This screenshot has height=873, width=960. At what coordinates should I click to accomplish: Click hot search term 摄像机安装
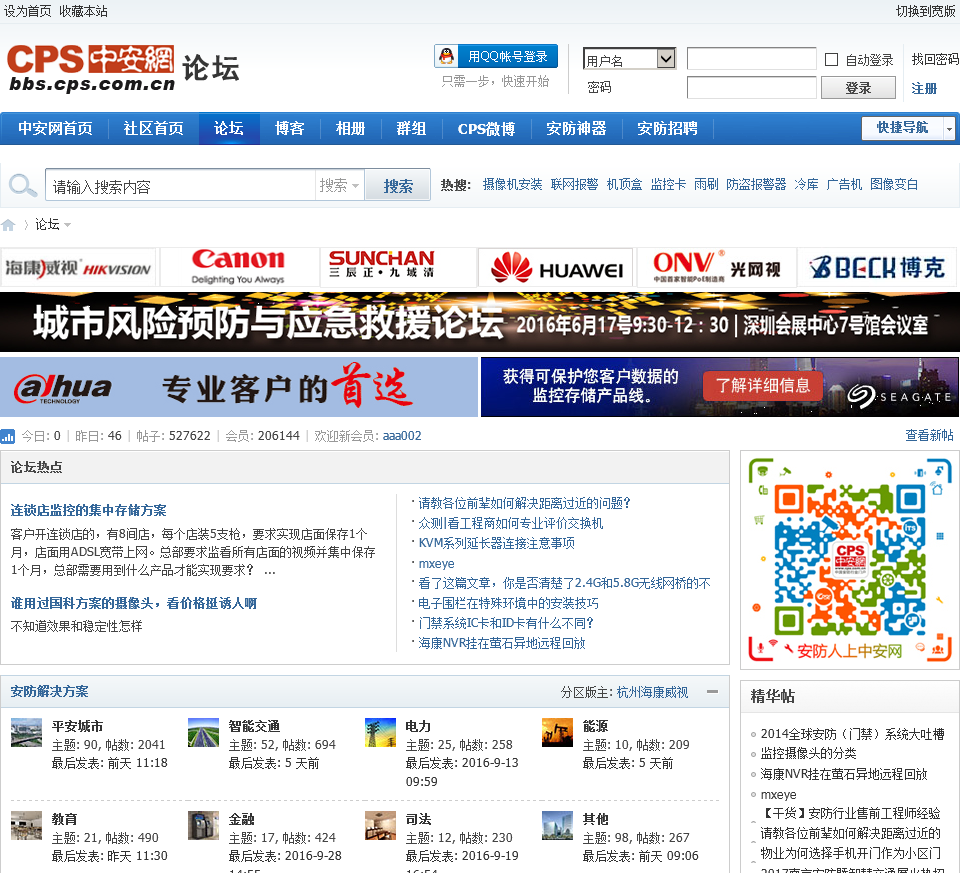(512, 184)
